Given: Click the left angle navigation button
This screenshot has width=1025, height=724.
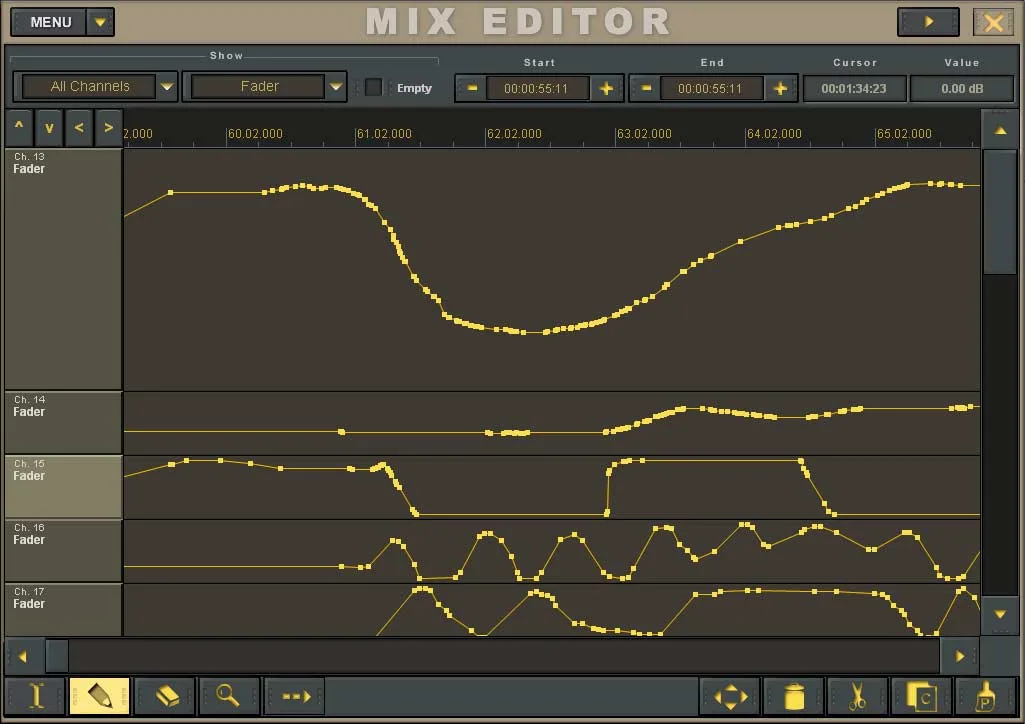Looking at the screenshot, I should point(79,127).
